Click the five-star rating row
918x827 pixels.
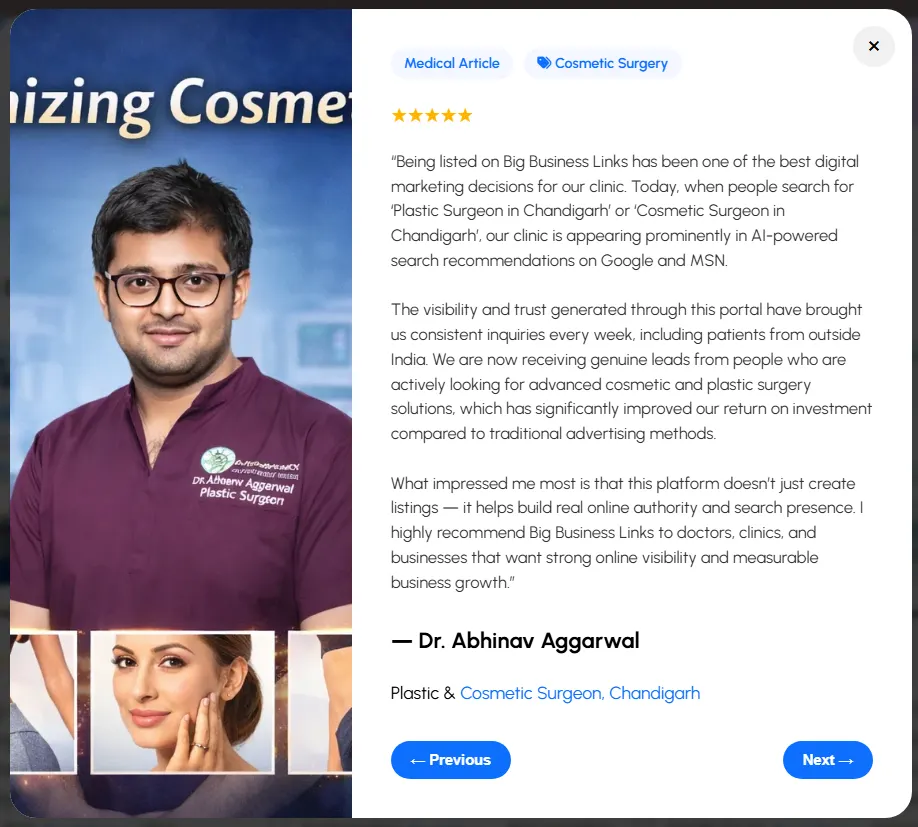click(x=431, y=115)
